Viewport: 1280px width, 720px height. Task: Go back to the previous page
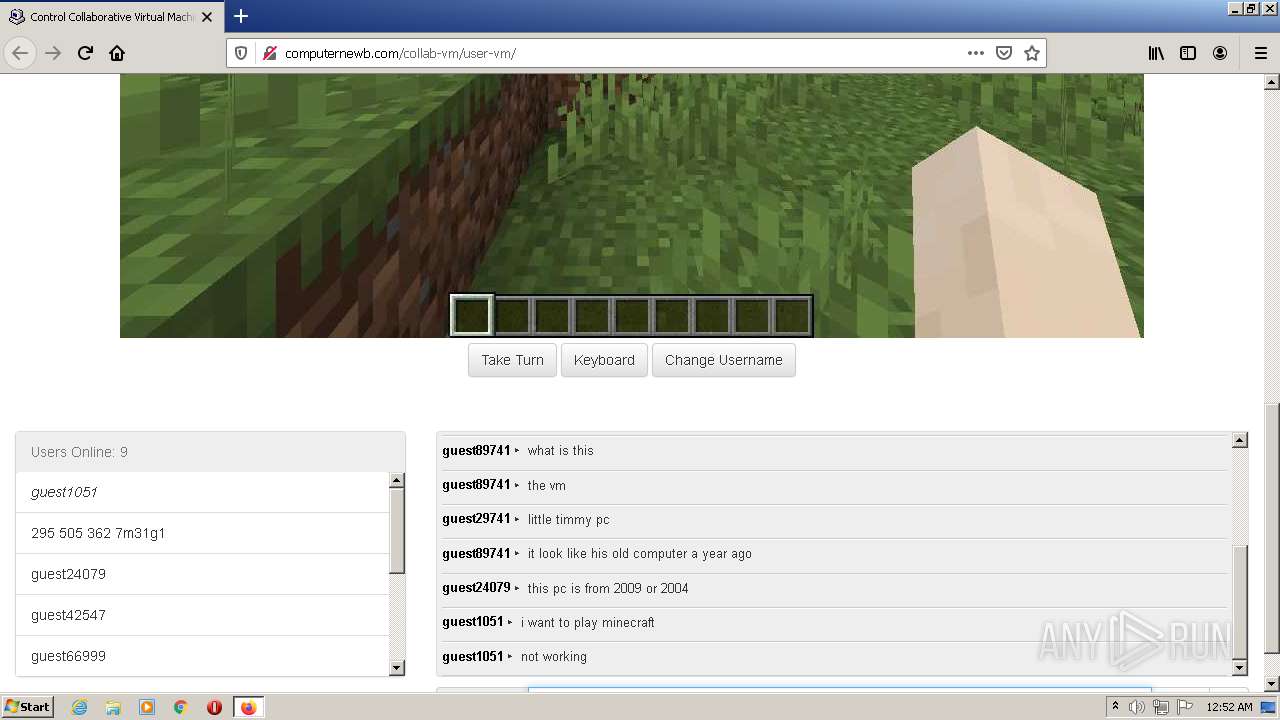point(20,53)
